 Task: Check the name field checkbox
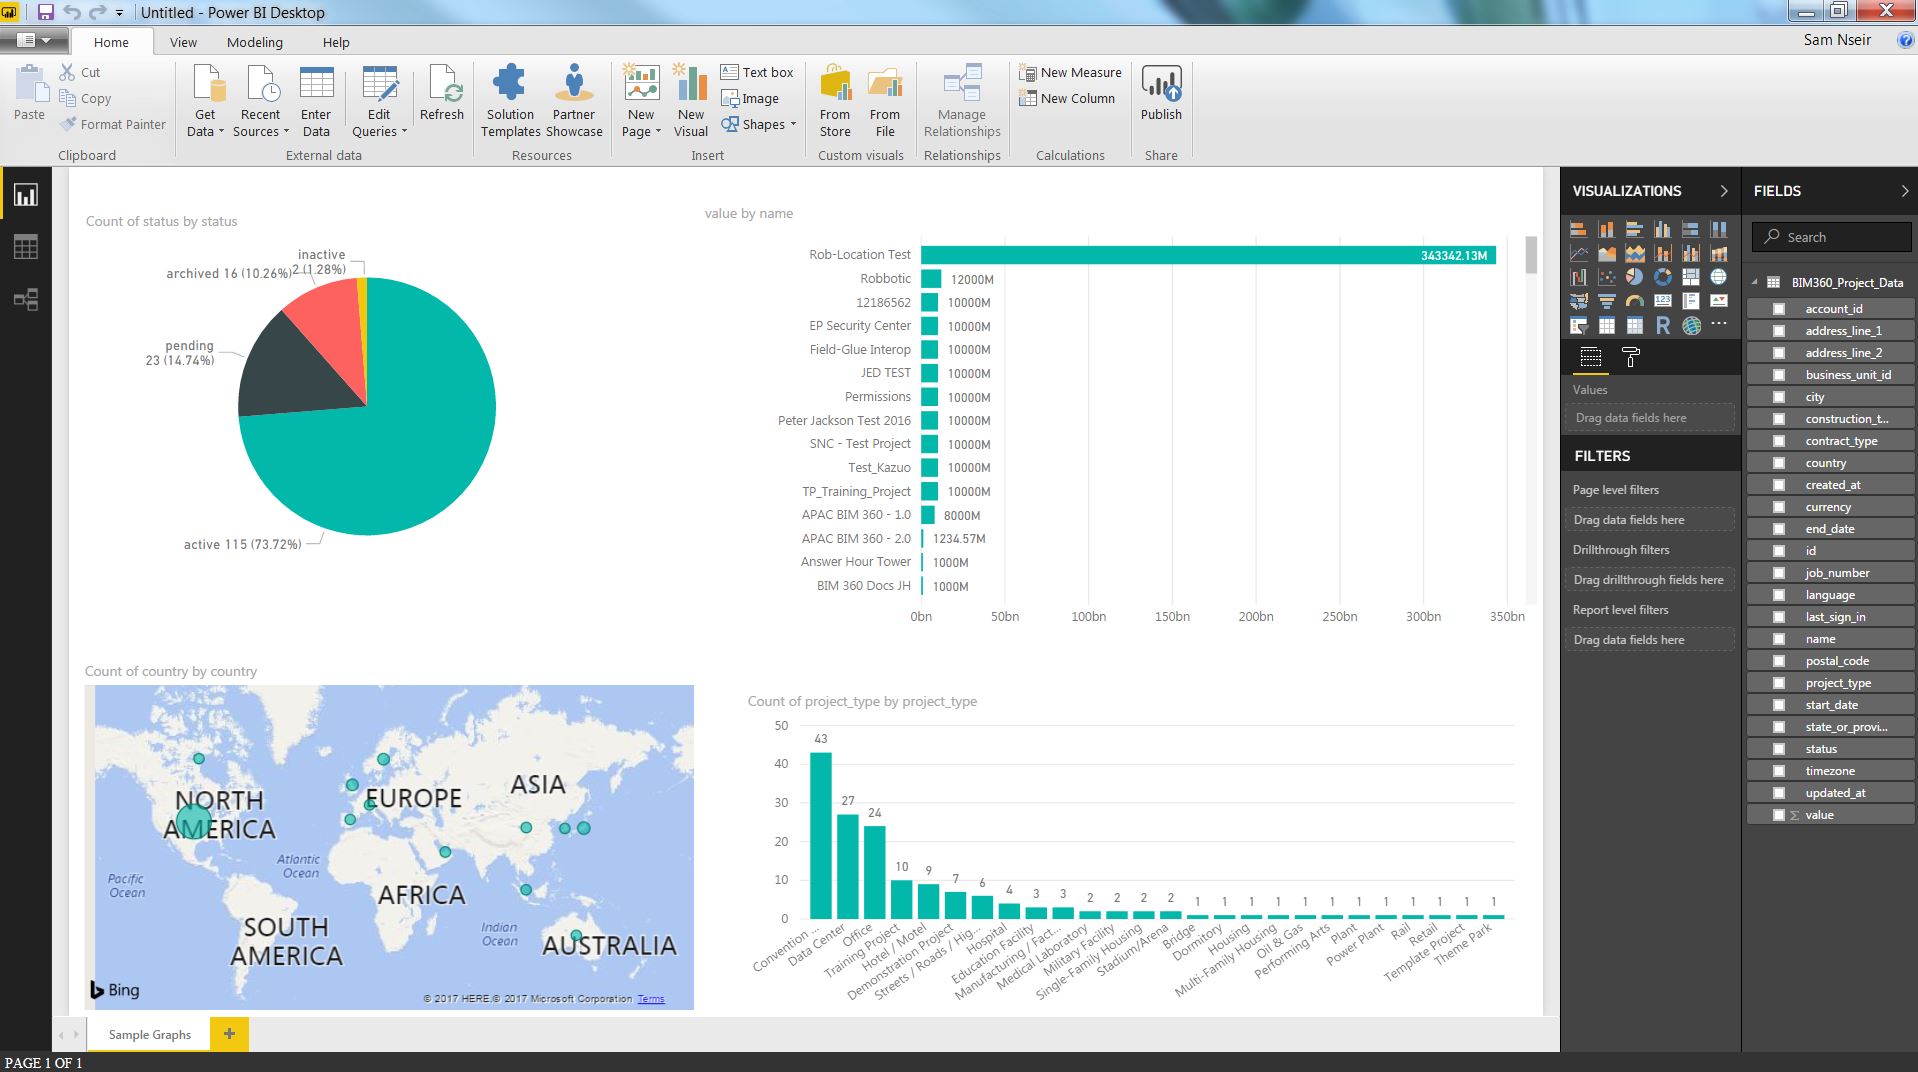[x=1778, y=639]
